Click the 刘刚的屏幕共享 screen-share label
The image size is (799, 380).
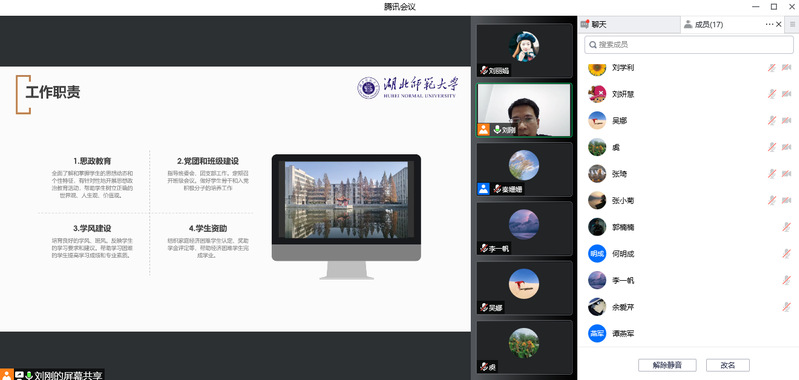(68, 375)
